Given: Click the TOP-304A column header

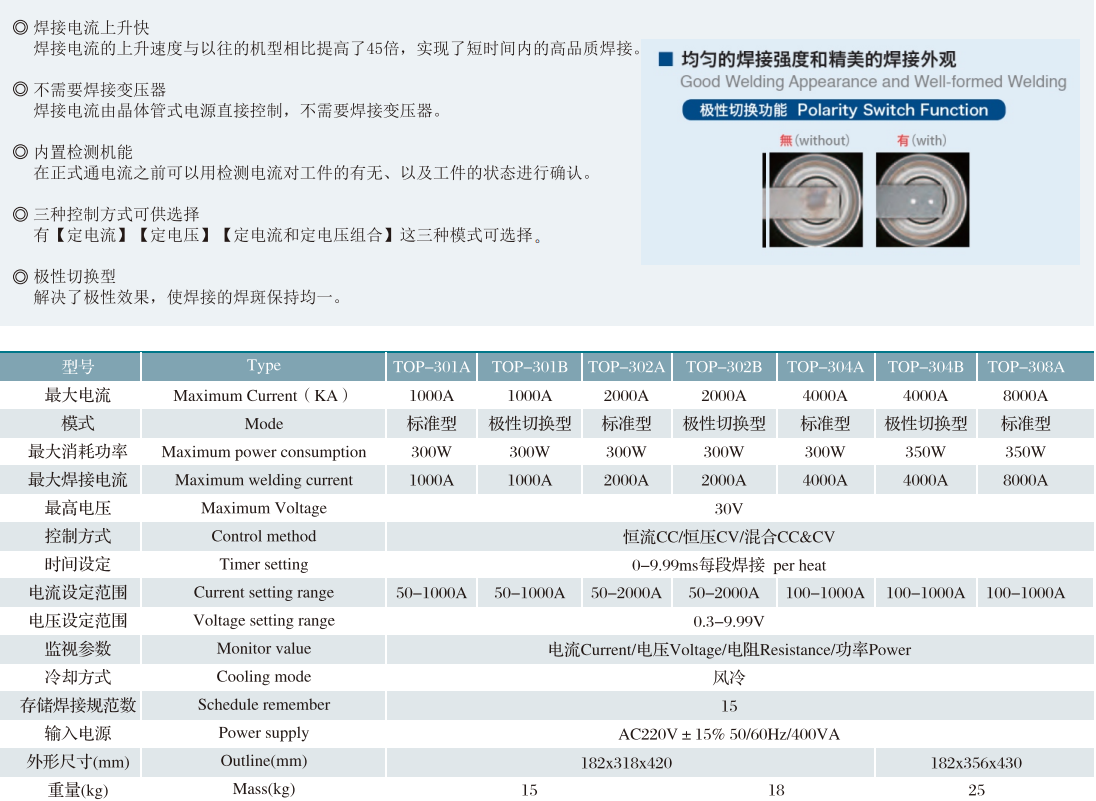Looking at the screenshot, I should (825, 367).
